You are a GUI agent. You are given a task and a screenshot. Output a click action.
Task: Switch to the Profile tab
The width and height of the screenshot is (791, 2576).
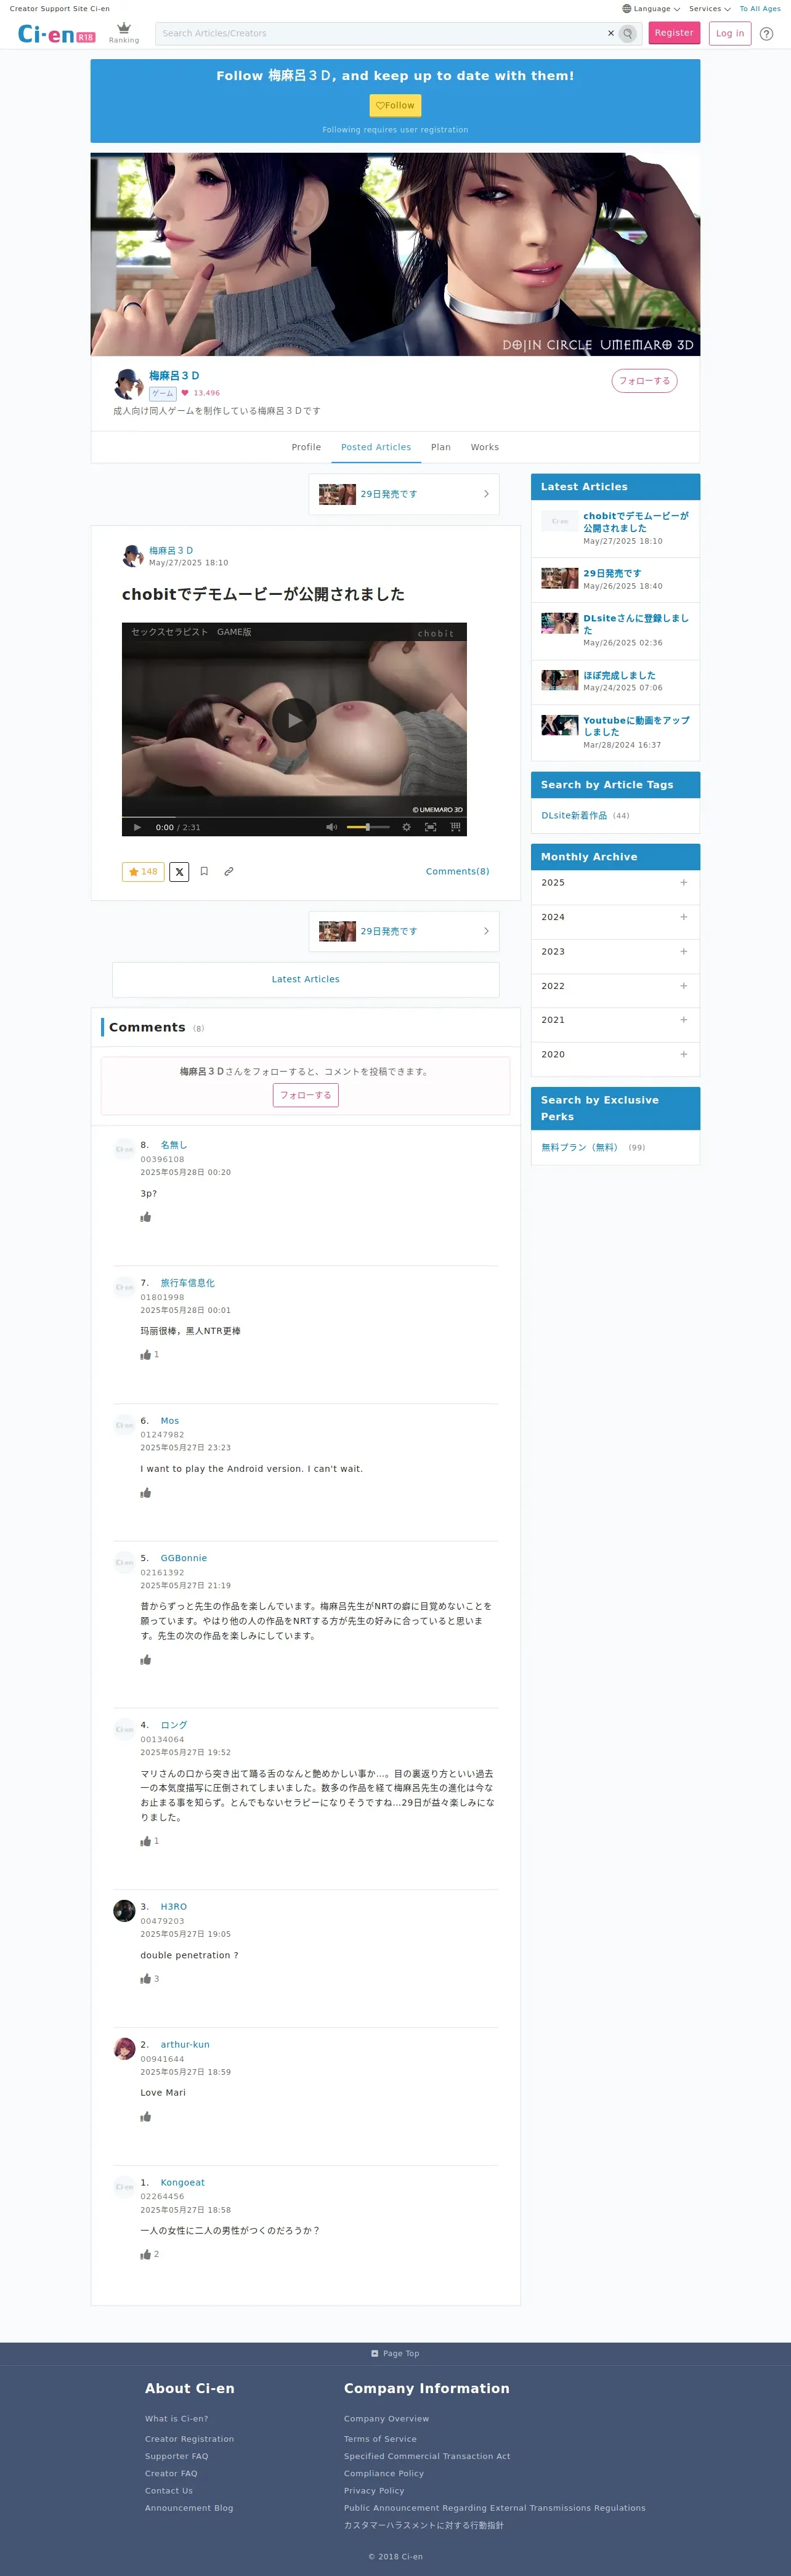click(x=306, y=447)
